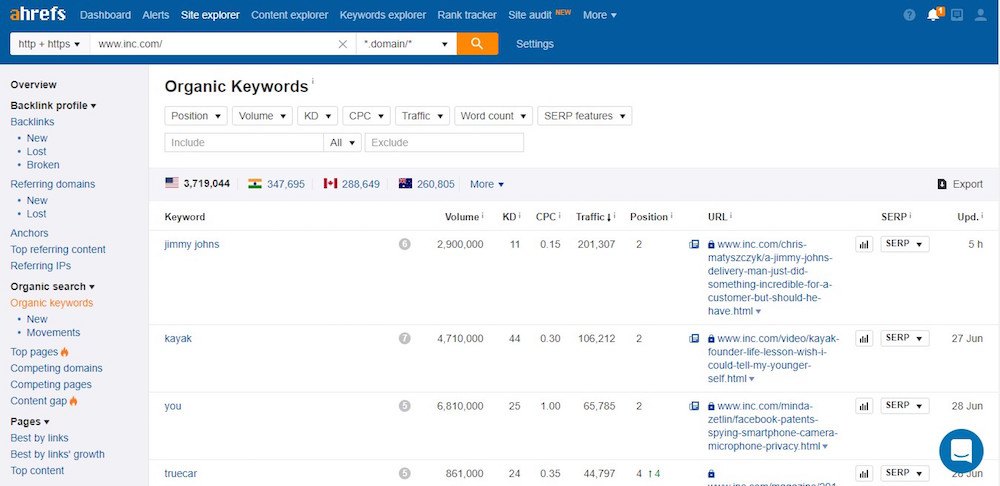The width and height of the screenshot is (1000, 486).
Task: Expand the More menu in top navigation
Action: pyautogui.click(x=599, y=15)
